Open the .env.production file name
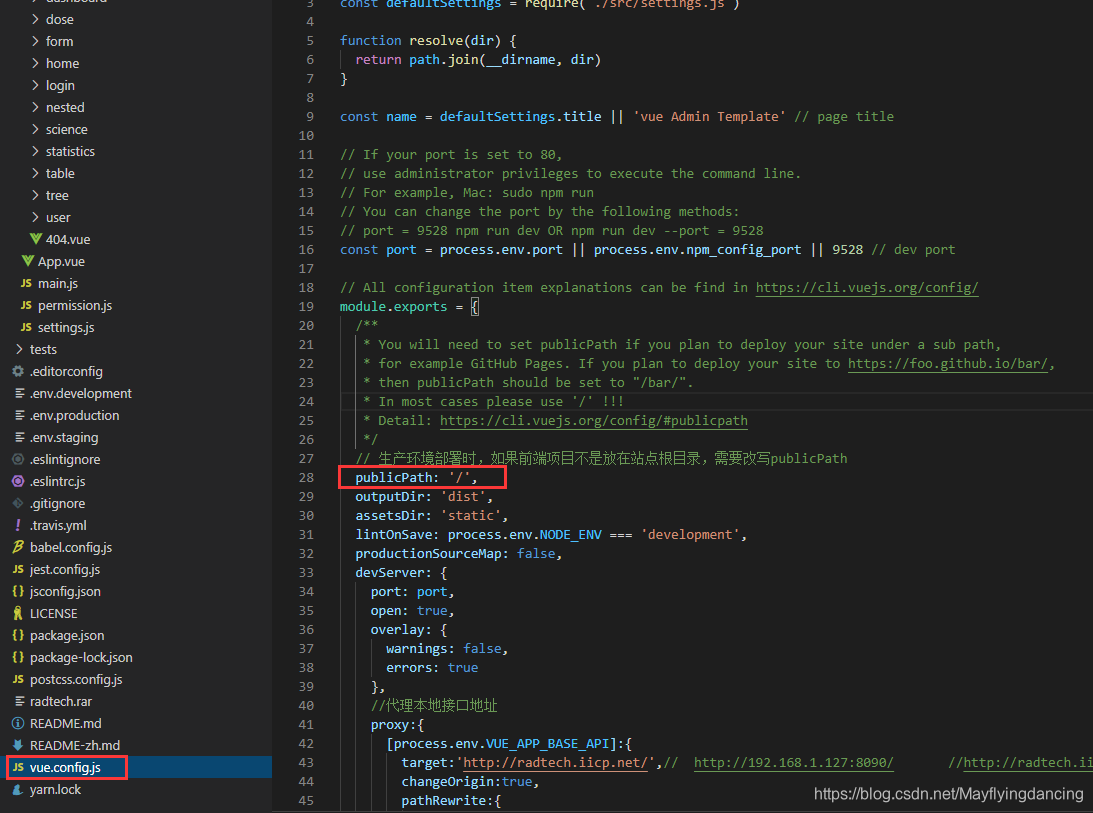This screenshot has height=813, width=1093. pos(75,416)
